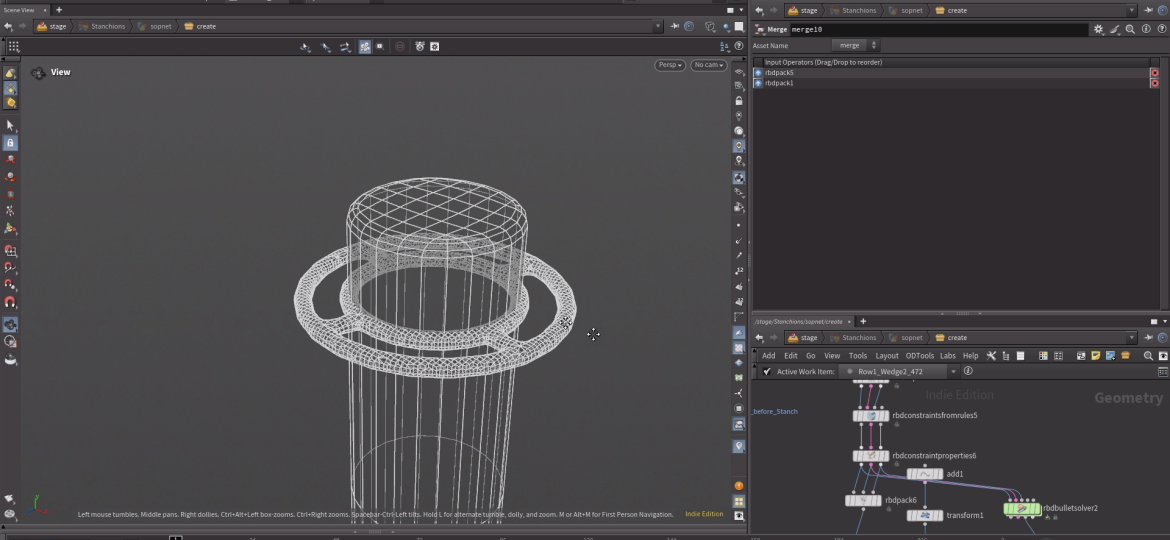This screenshot has width=1170, height=540.
Task: Add a sticky note in network editor
Action: point(1096,356)
